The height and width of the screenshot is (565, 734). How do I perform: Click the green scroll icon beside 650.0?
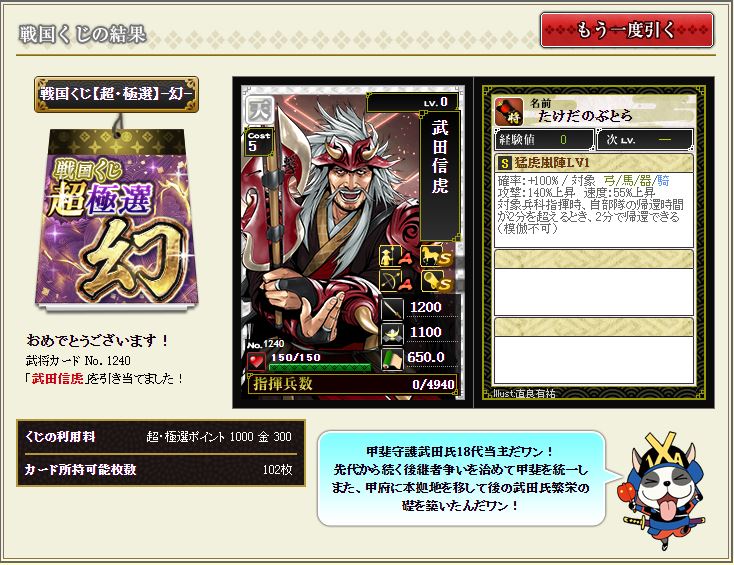click(x=392, y=359)
